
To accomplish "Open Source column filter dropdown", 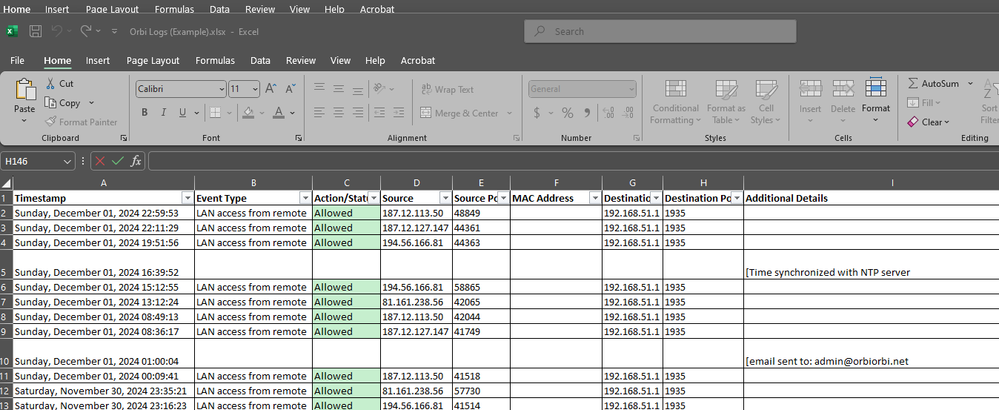I will 445,198.
